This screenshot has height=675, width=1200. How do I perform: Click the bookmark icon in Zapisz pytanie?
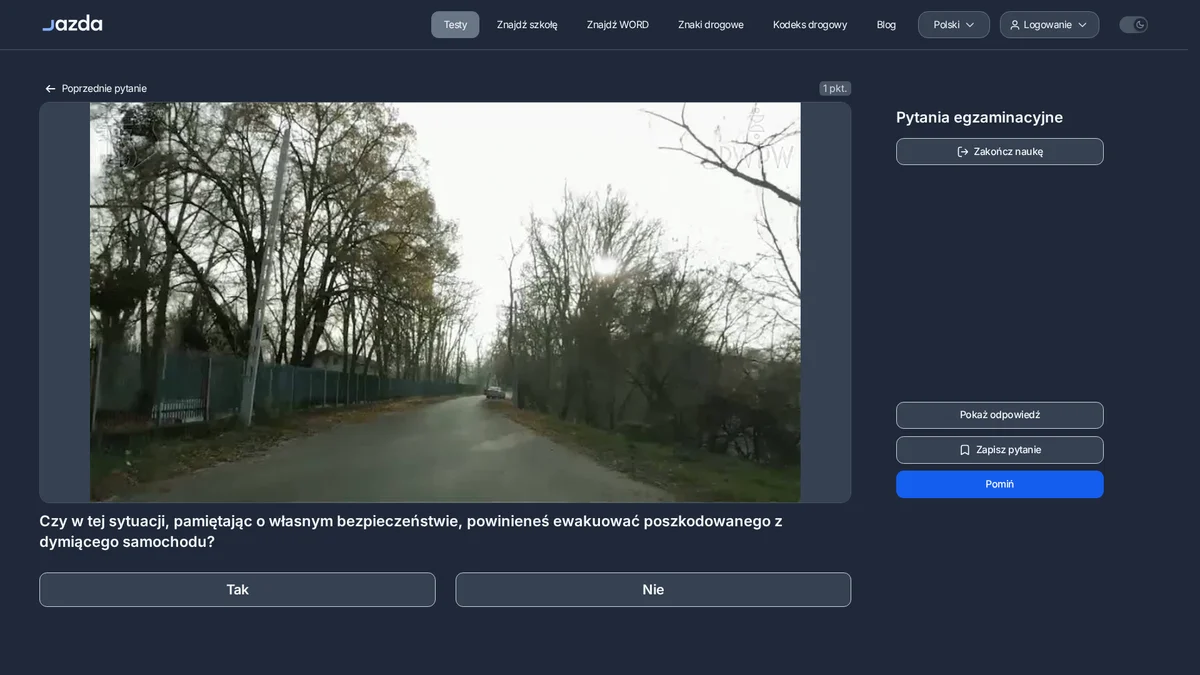coord(965,450)
